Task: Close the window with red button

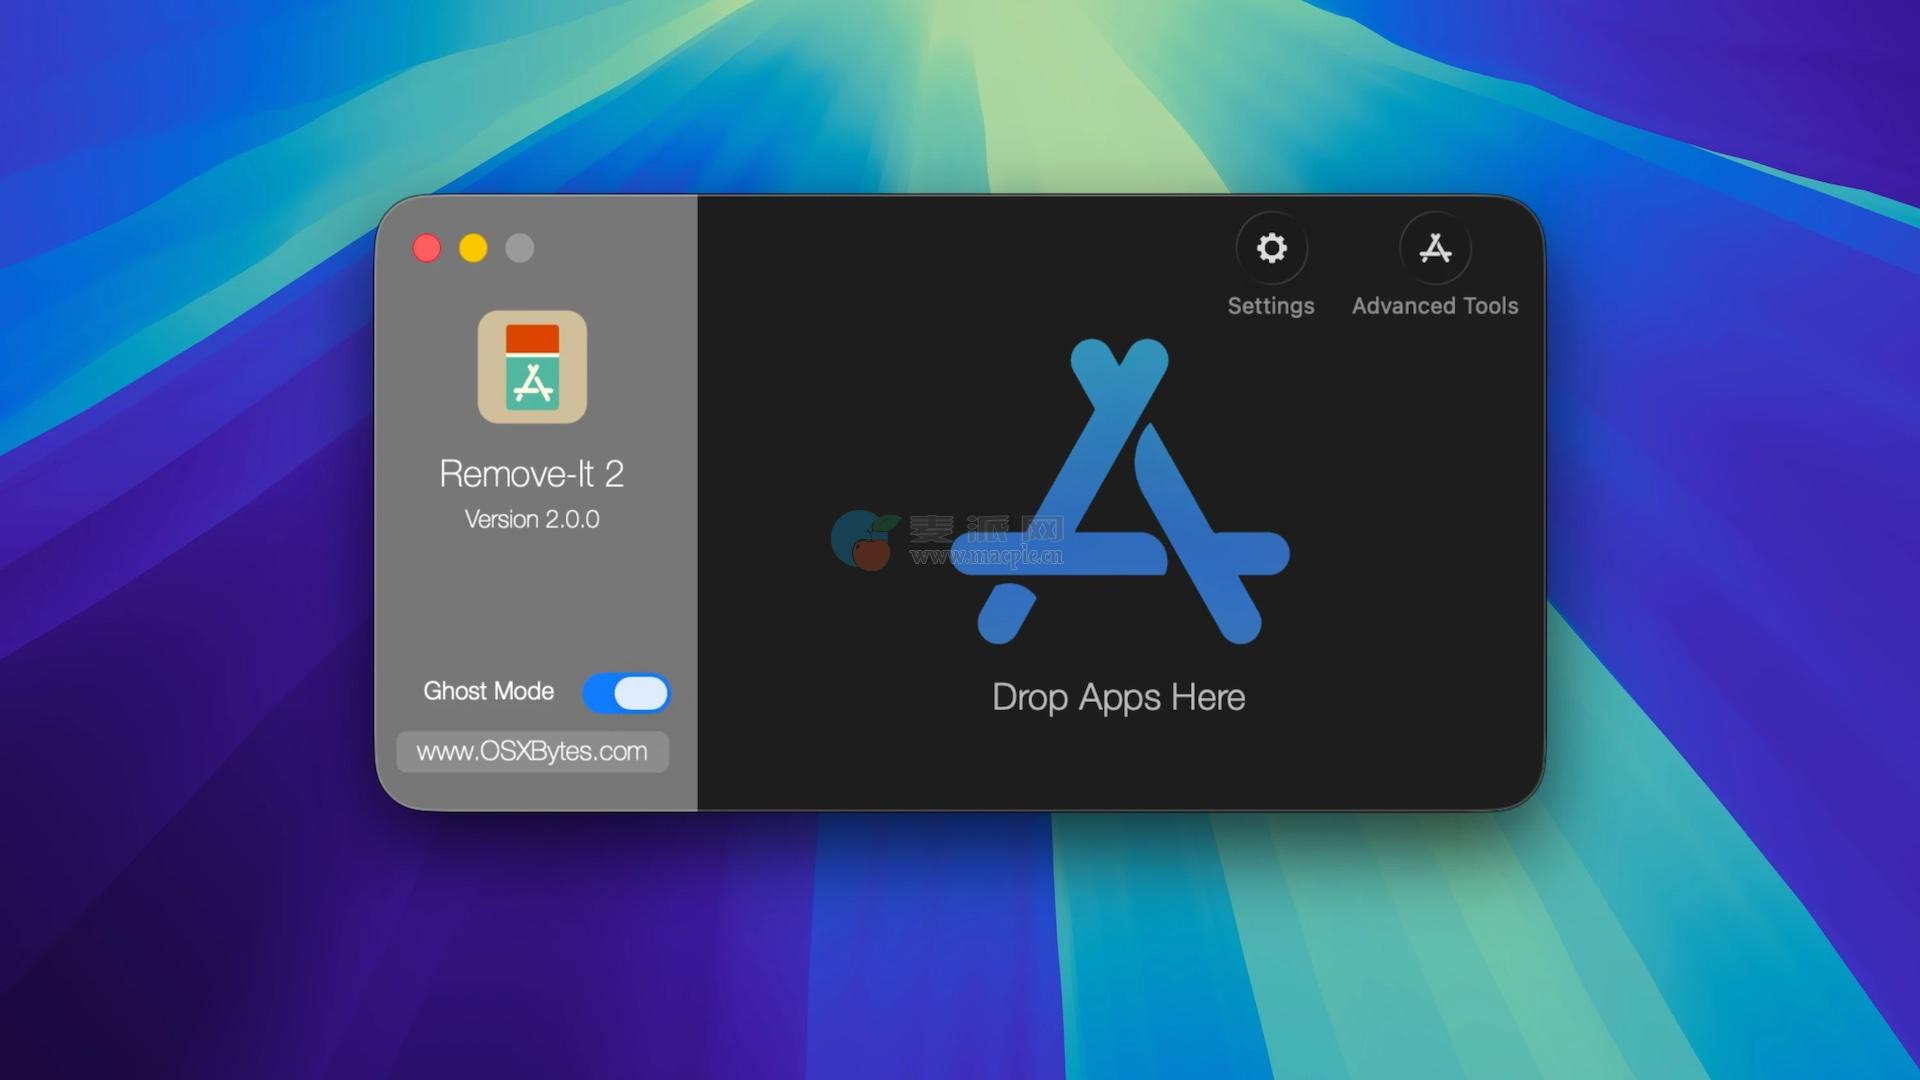Action: [427, 248]
